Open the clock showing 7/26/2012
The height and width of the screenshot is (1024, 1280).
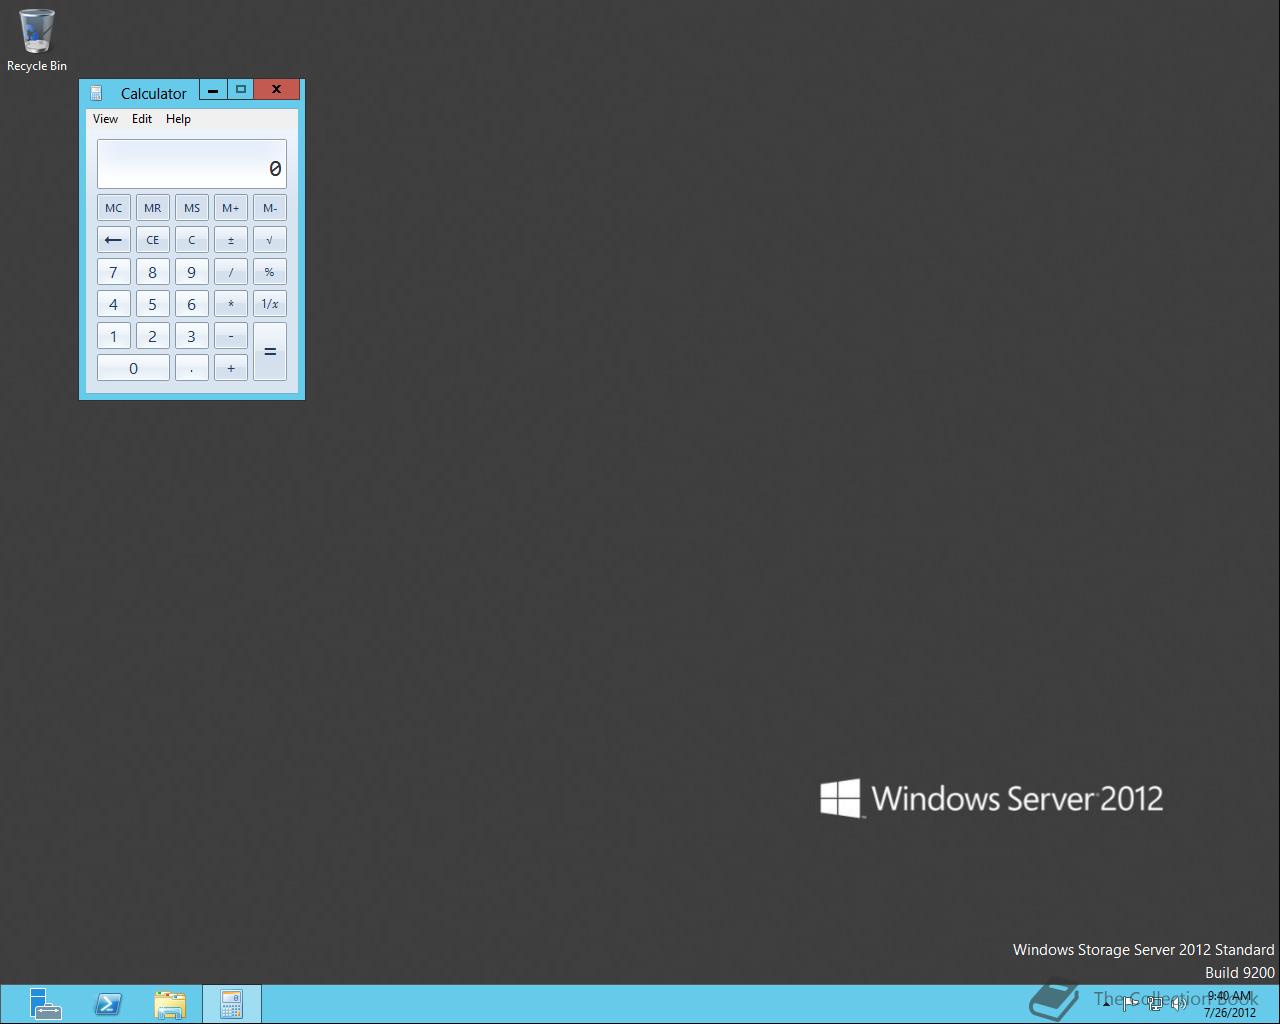(1229, 1004)
